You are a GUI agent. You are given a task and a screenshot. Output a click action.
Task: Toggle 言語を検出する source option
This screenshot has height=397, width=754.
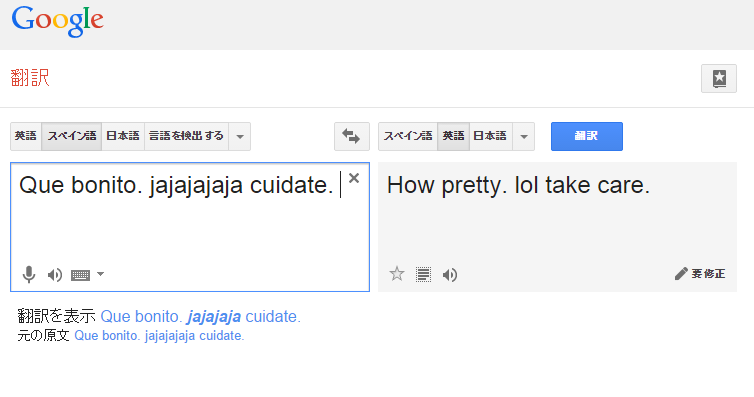(186, 136)
